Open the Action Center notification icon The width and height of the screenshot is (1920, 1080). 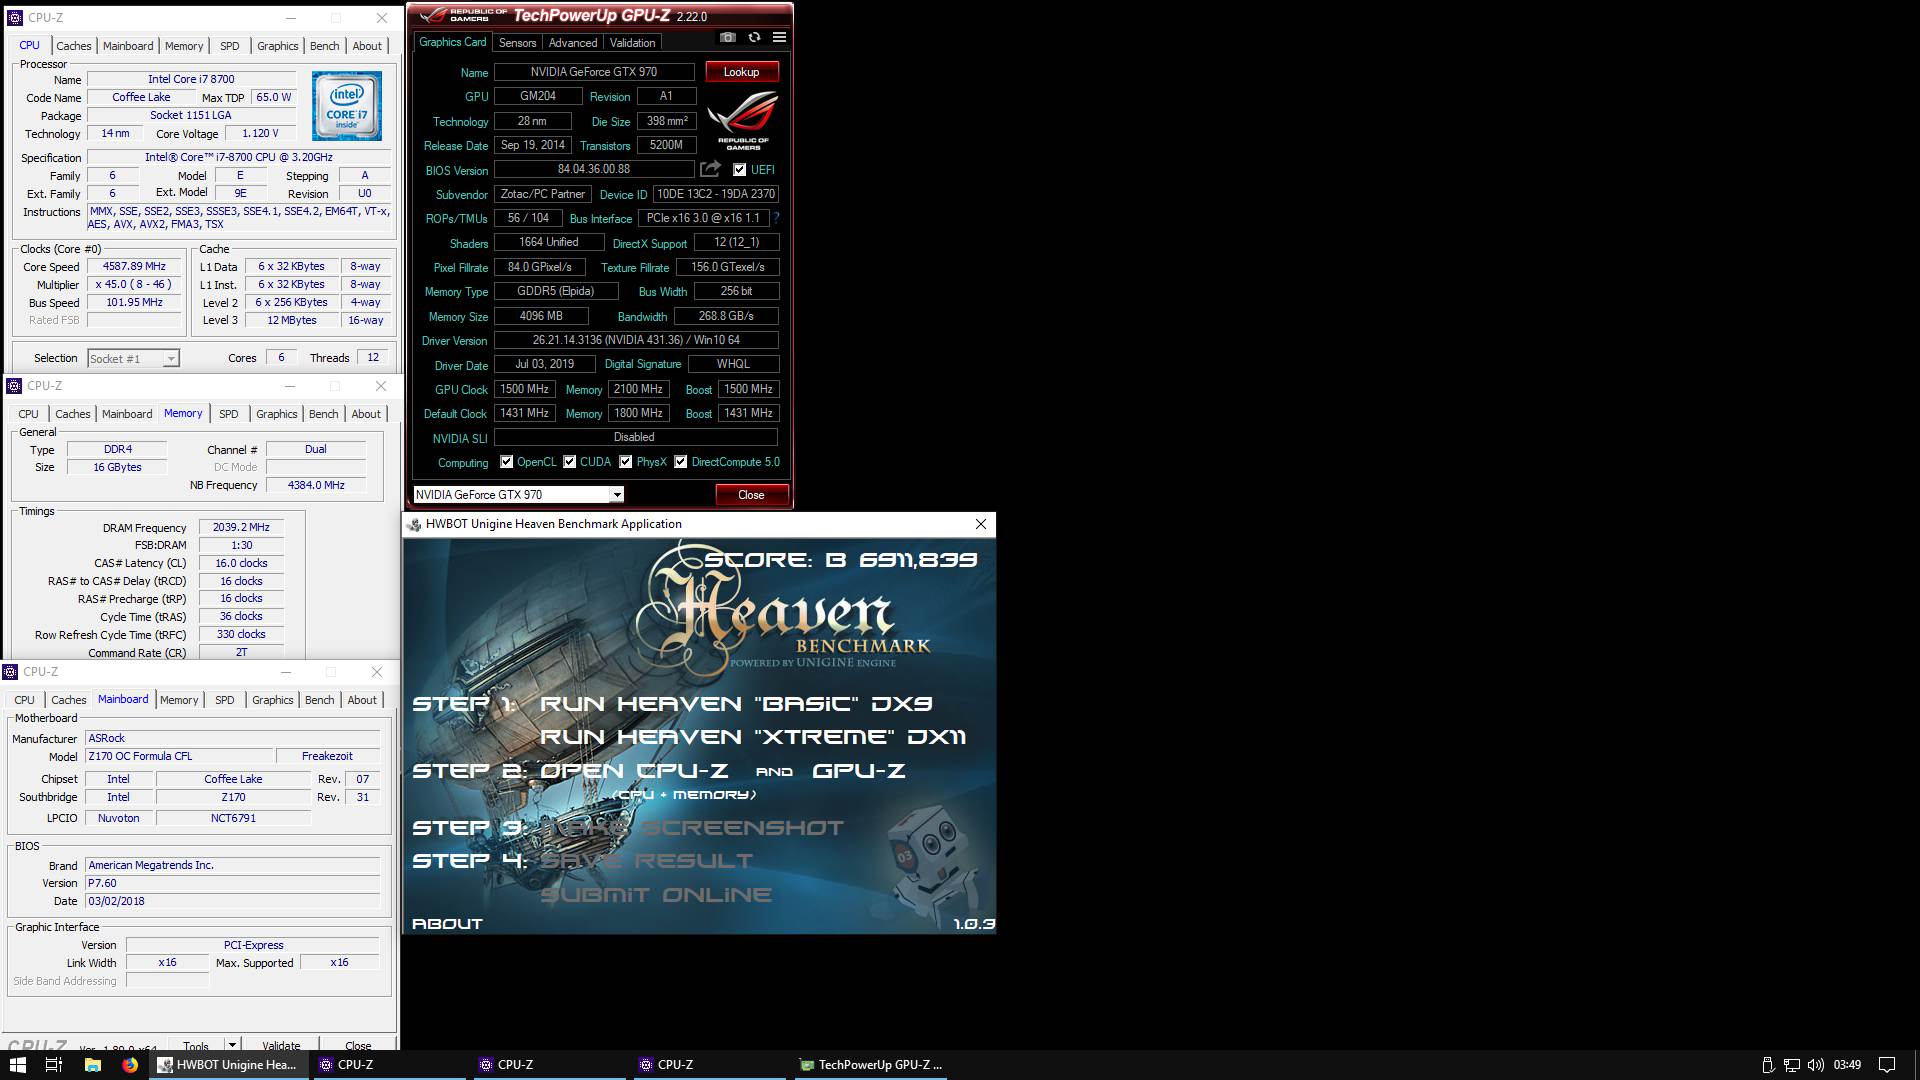coord(1887,1065)
